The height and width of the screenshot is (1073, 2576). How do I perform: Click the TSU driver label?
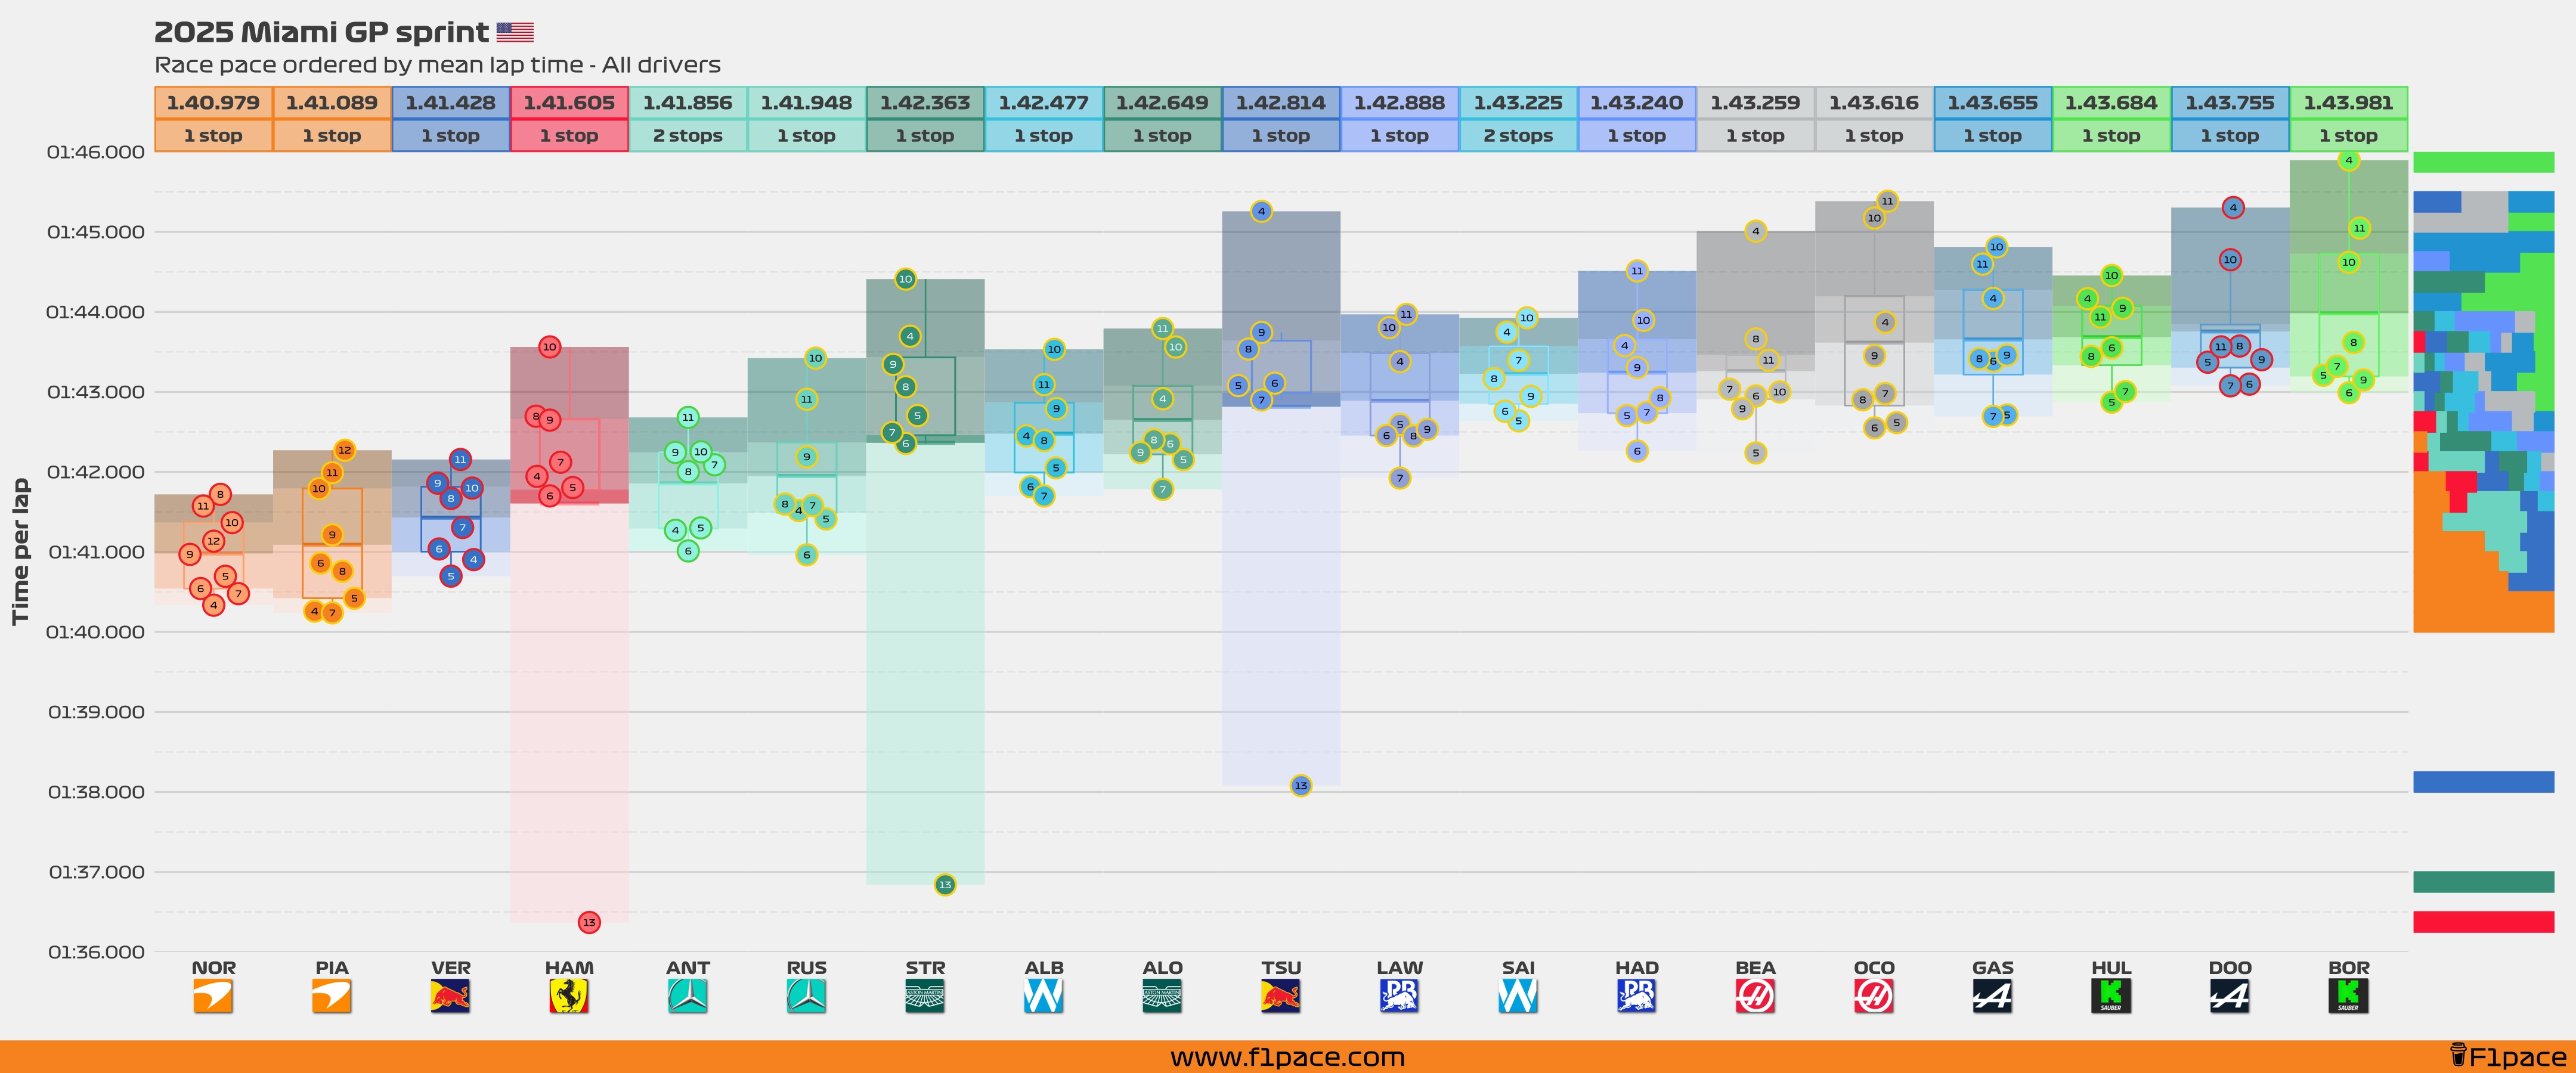tap(1281, 968)
